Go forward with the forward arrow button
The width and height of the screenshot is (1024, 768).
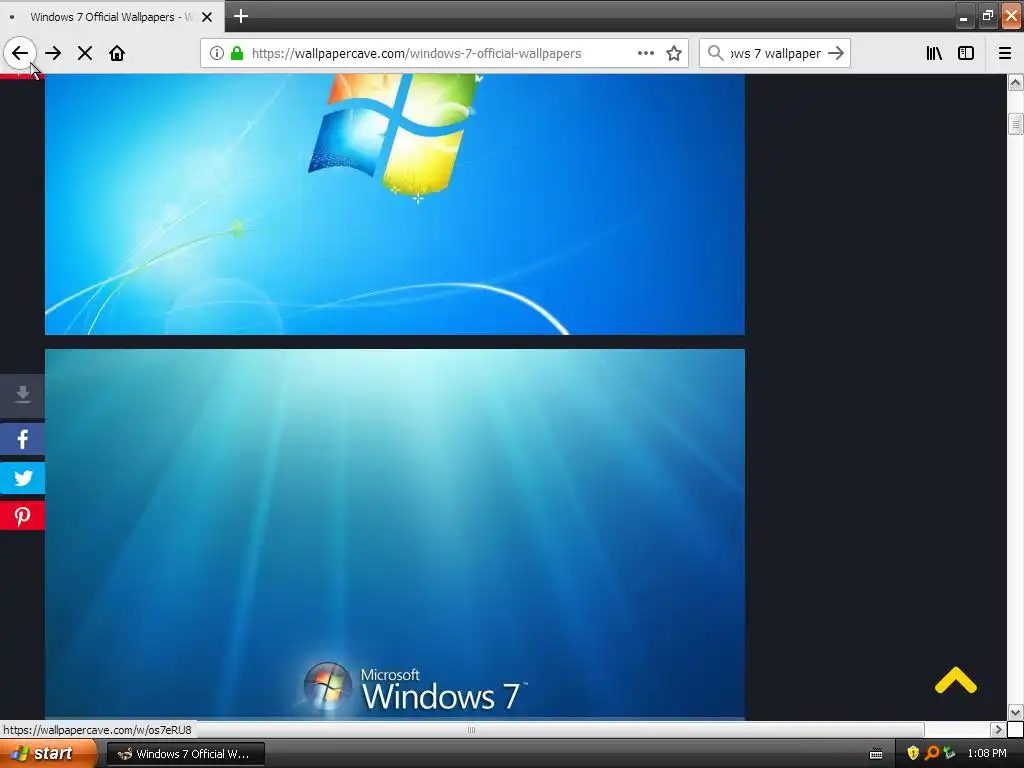53,53
